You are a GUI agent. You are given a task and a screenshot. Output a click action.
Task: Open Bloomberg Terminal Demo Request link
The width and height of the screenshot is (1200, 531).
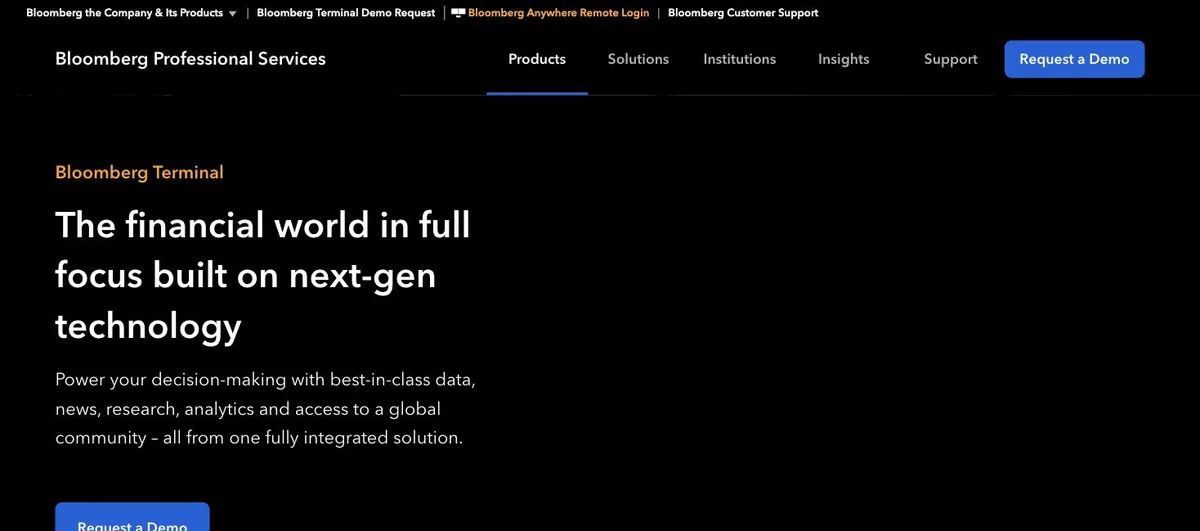pyautogui.click(x=346, y=13)
